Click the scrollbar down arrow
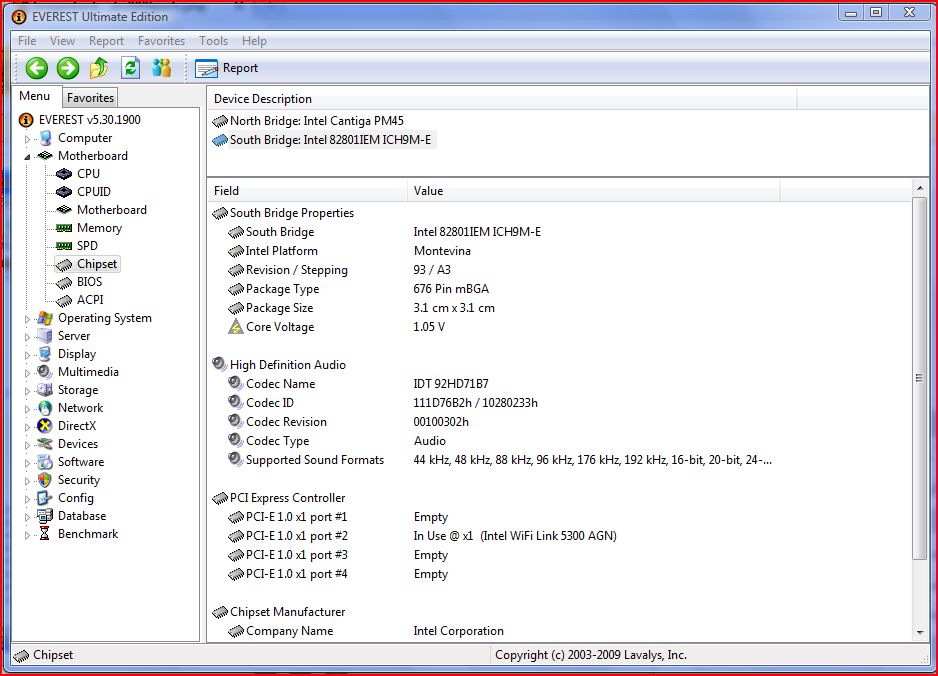The image size is (938, 676). pyautogui.click(x=920, y=633)
